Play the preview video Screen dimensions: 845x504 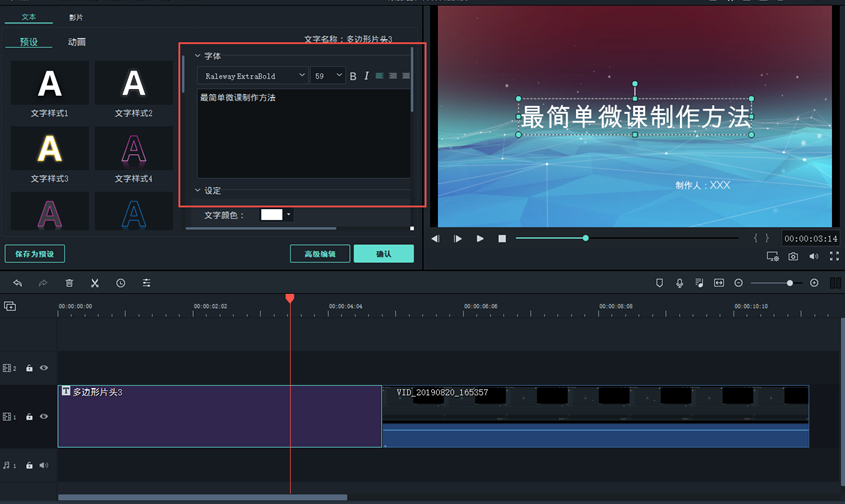click(480, 238)
